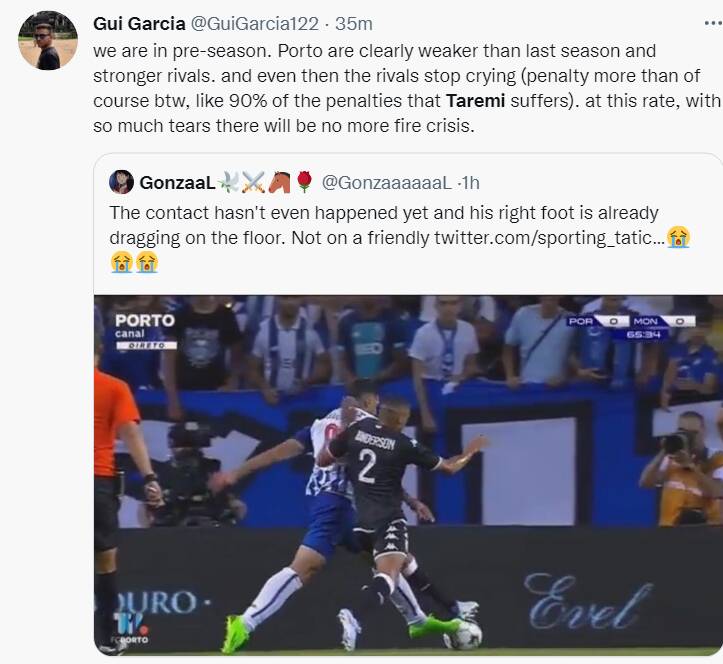The height and width of the screenshot is (664, 723).
Task: Open the 35m tweet timestamp
Action: [x=354, y=23]
